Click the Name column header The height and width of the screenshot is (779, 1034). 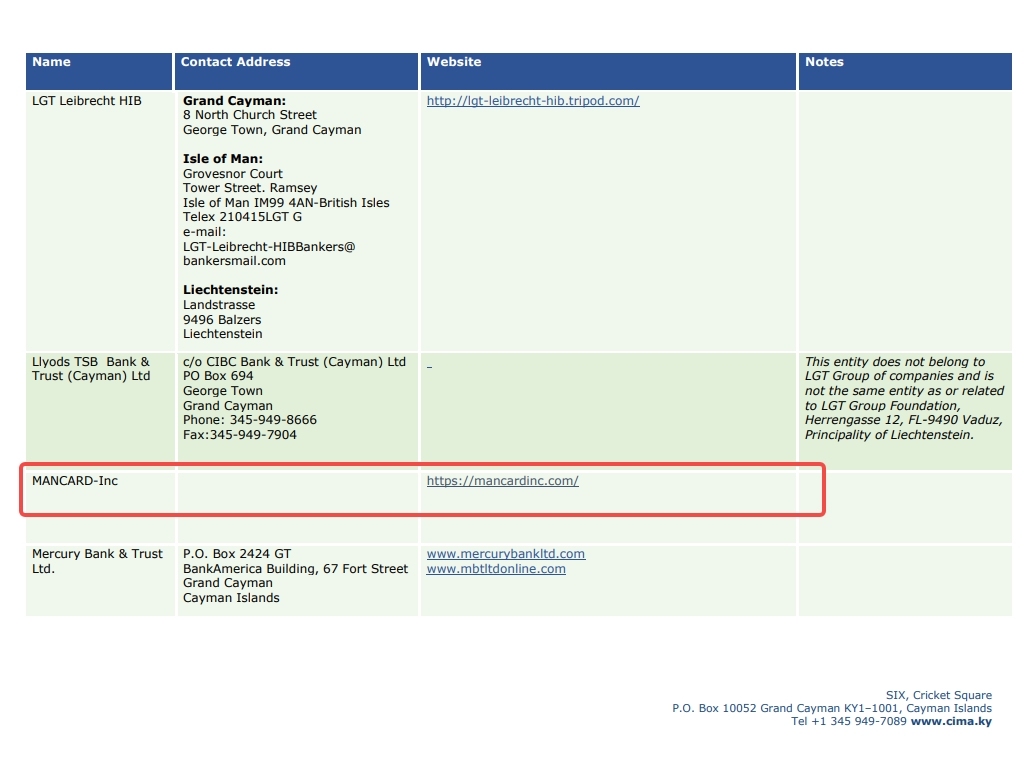(x=51, y=62)
